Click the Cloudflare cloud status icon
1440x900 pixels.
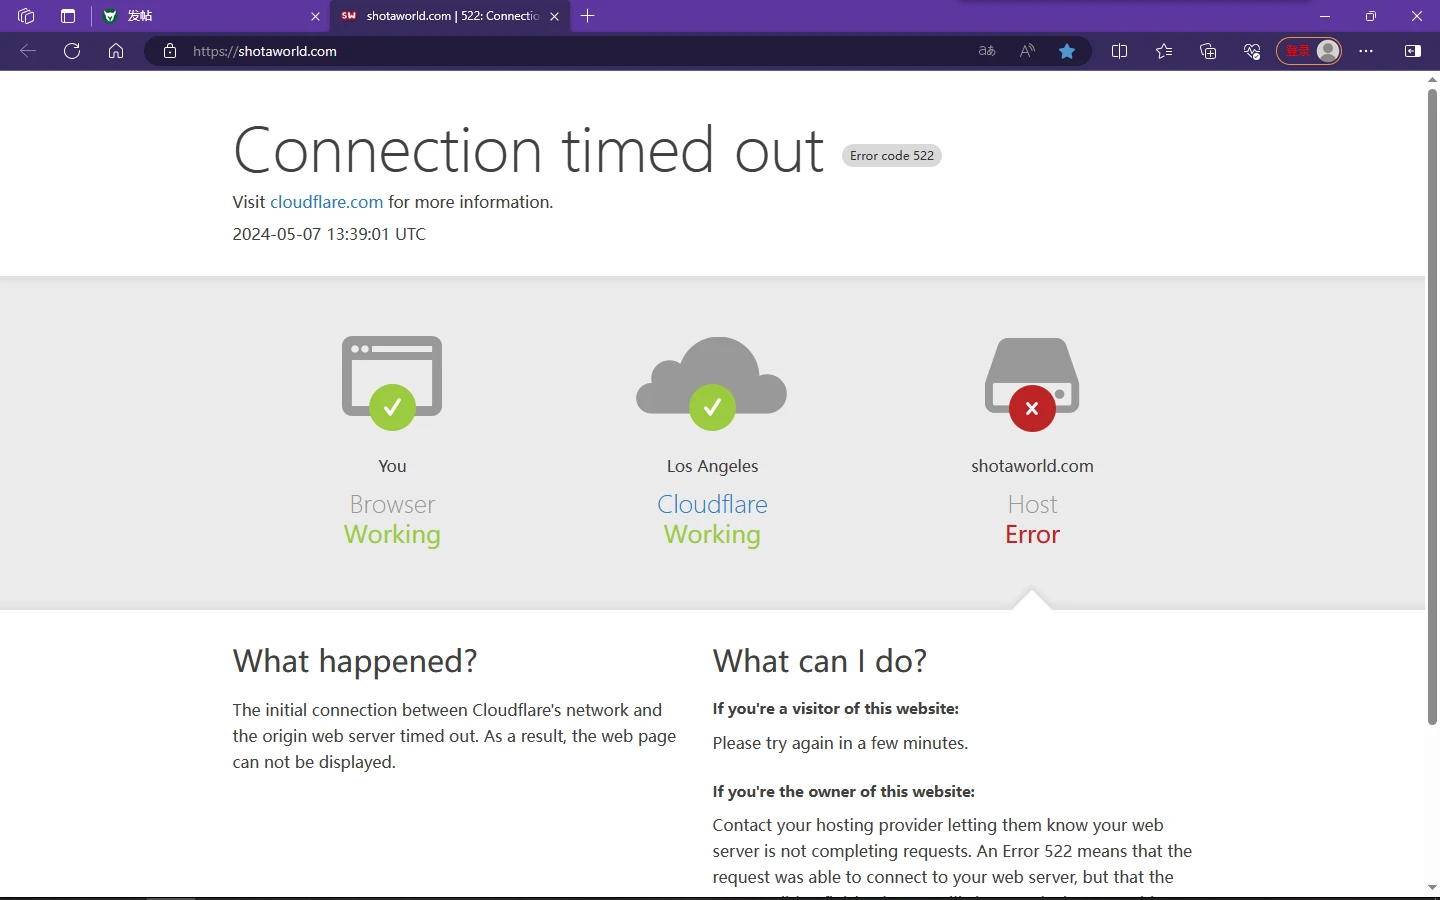click(x=712, y=383)
